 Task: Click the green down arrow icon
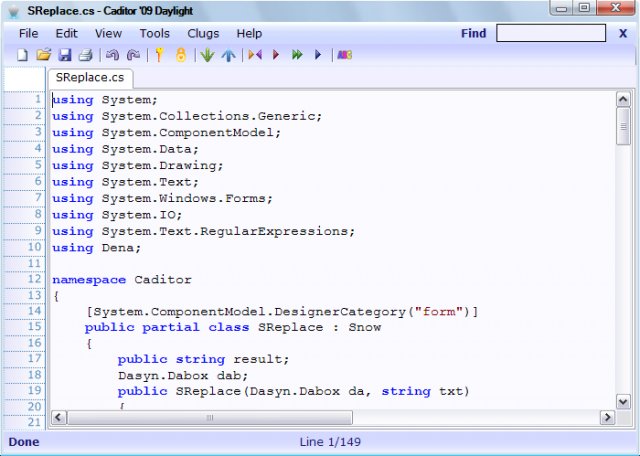click(x=207, y=55)
